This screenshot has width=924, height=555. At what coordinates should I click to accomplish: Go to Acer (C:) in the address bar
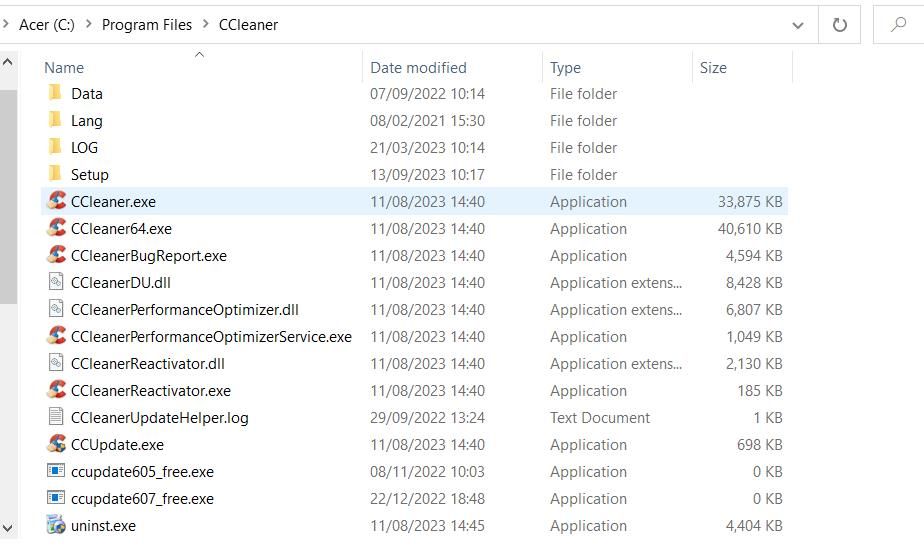click(47, 25)
